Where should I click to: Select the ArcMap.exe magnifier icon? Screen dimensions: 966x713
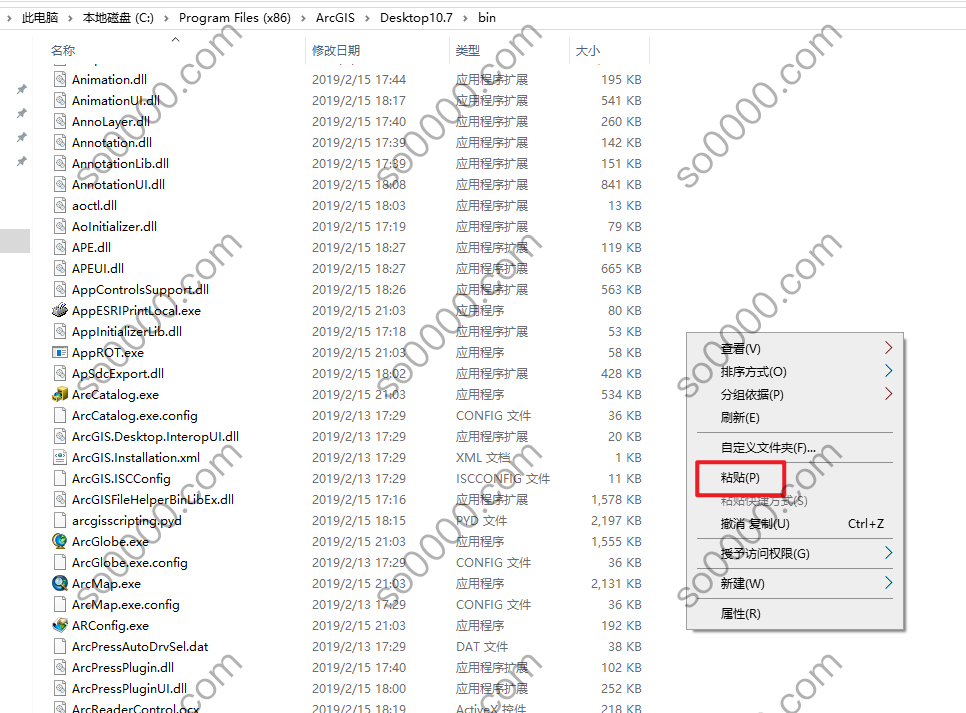click(x=60, y=583)
